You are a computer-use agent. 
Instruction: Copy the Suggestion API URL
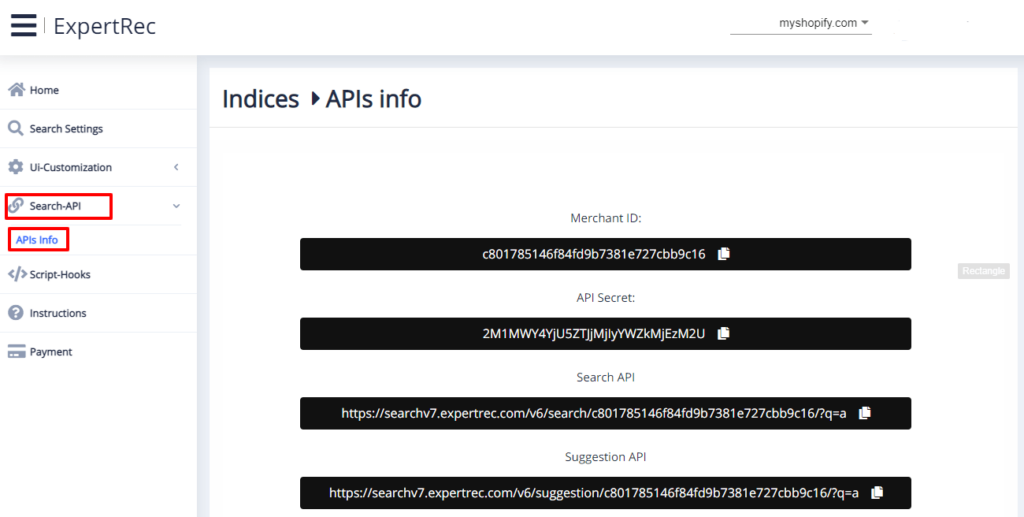tap(877, 492)
